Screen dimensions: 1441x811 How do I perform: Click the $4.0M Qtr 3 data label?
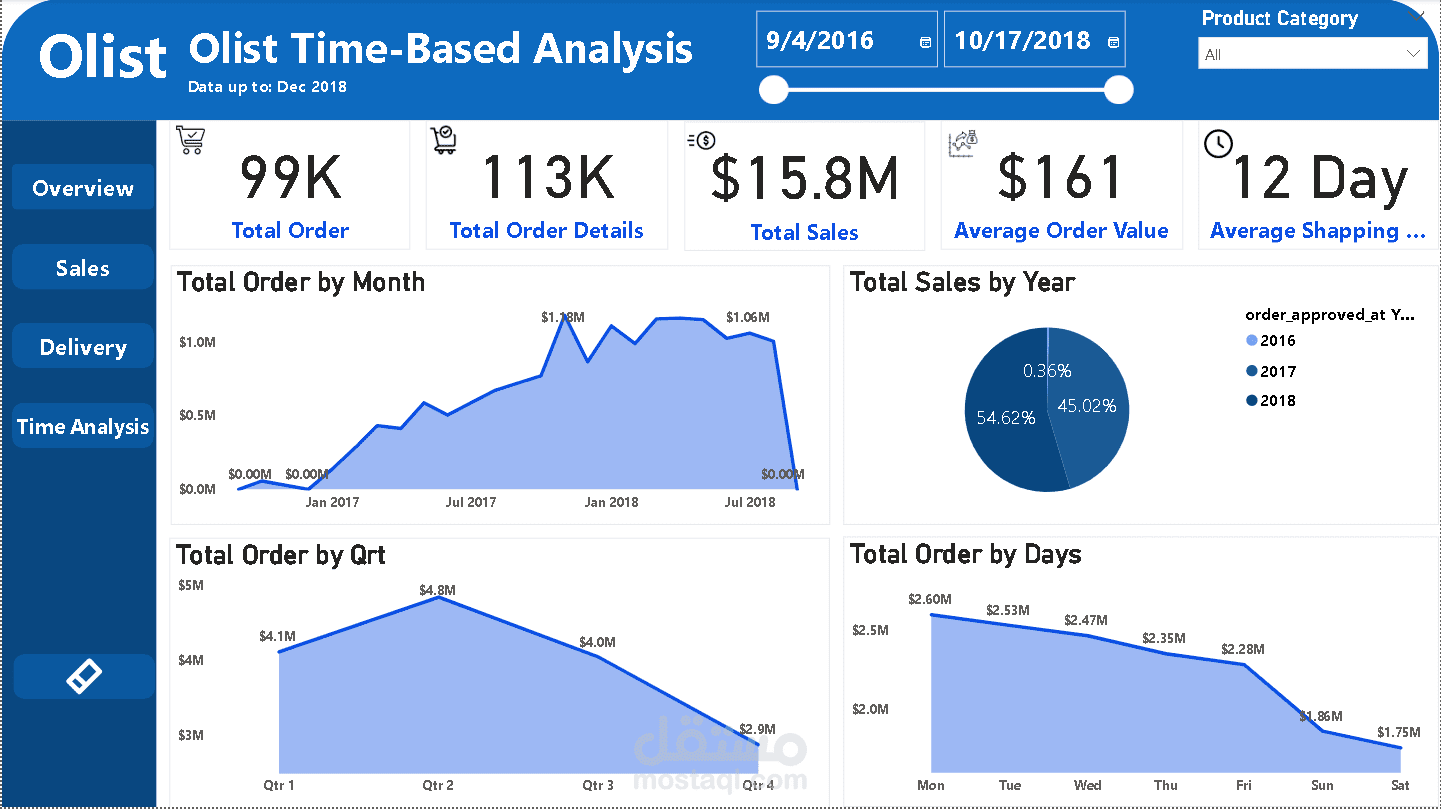click(x=597, y=642)
